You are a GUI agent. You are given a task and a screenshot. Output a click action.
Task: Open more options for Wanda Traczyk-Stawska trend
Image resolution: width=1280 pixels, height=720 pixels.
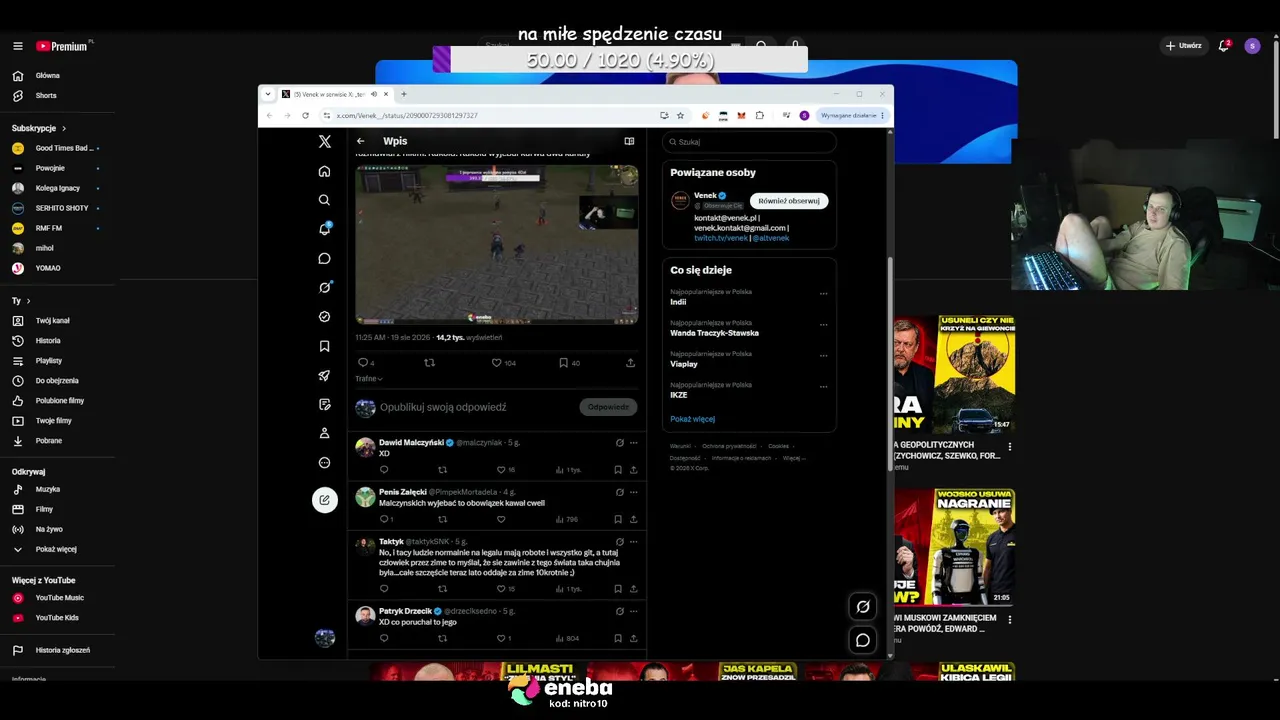(824, 325)
